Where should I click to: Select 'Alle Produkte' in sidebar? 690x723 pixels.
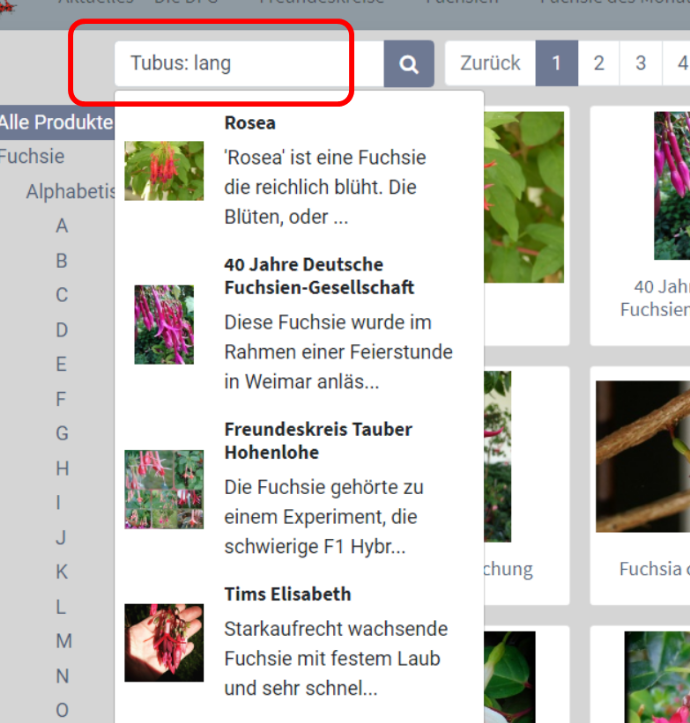56,123
